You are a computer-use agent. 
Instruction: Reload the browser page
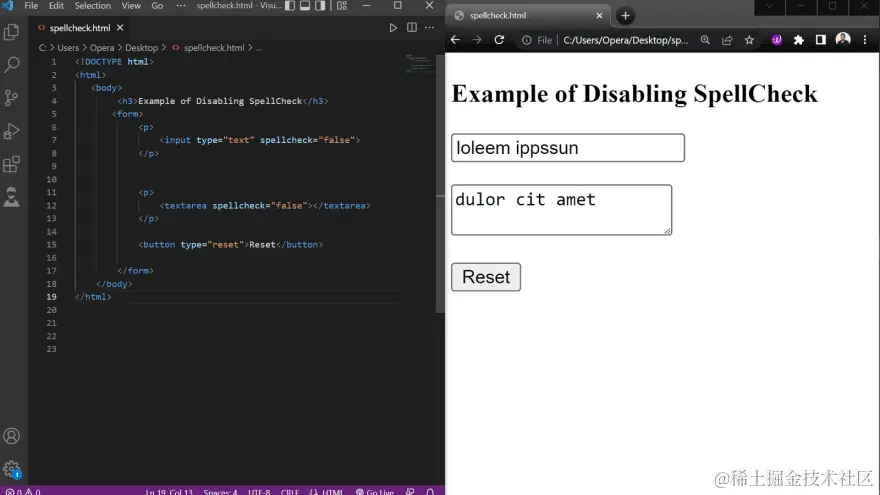click(499, 40)
